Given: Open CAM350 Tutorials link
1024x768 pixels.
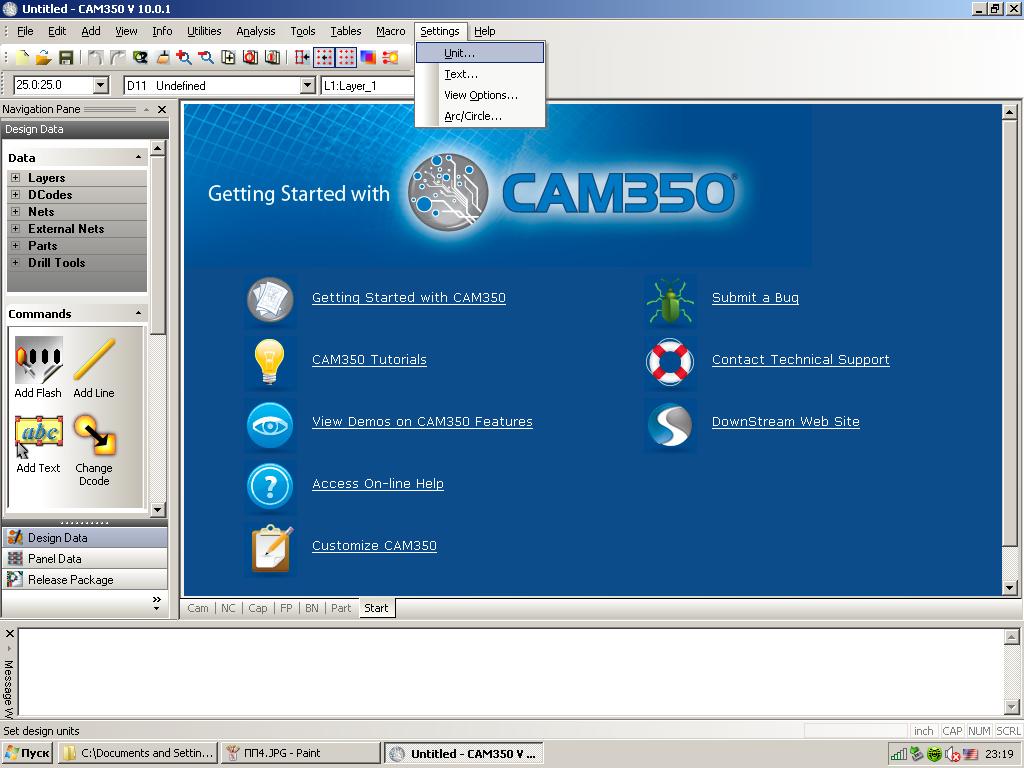Looking at the screenshot, I should [369, 360].
